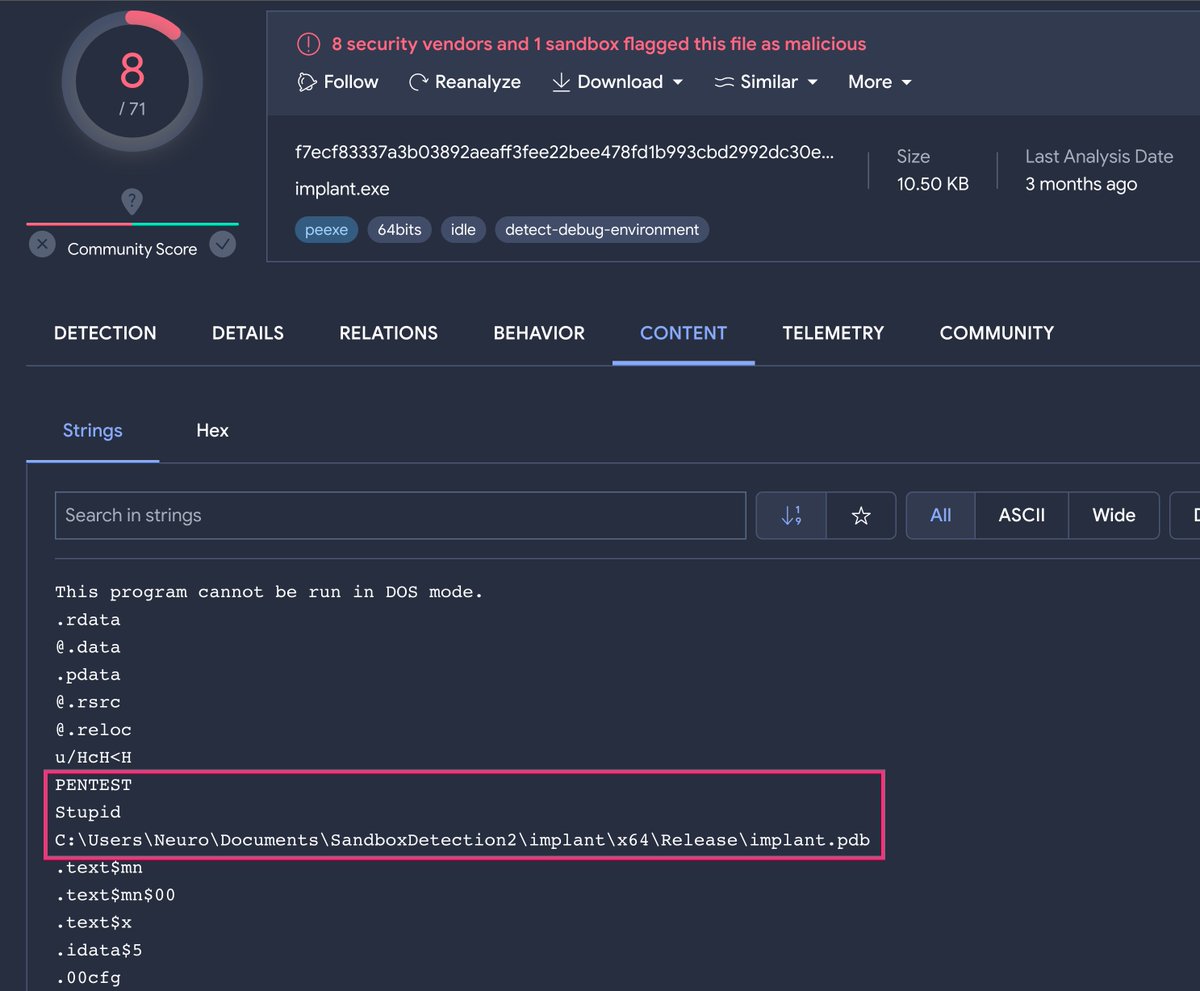
Task: Click the malicious vendors flagged message
Action: pyautogui.click(x=599, y=44)
